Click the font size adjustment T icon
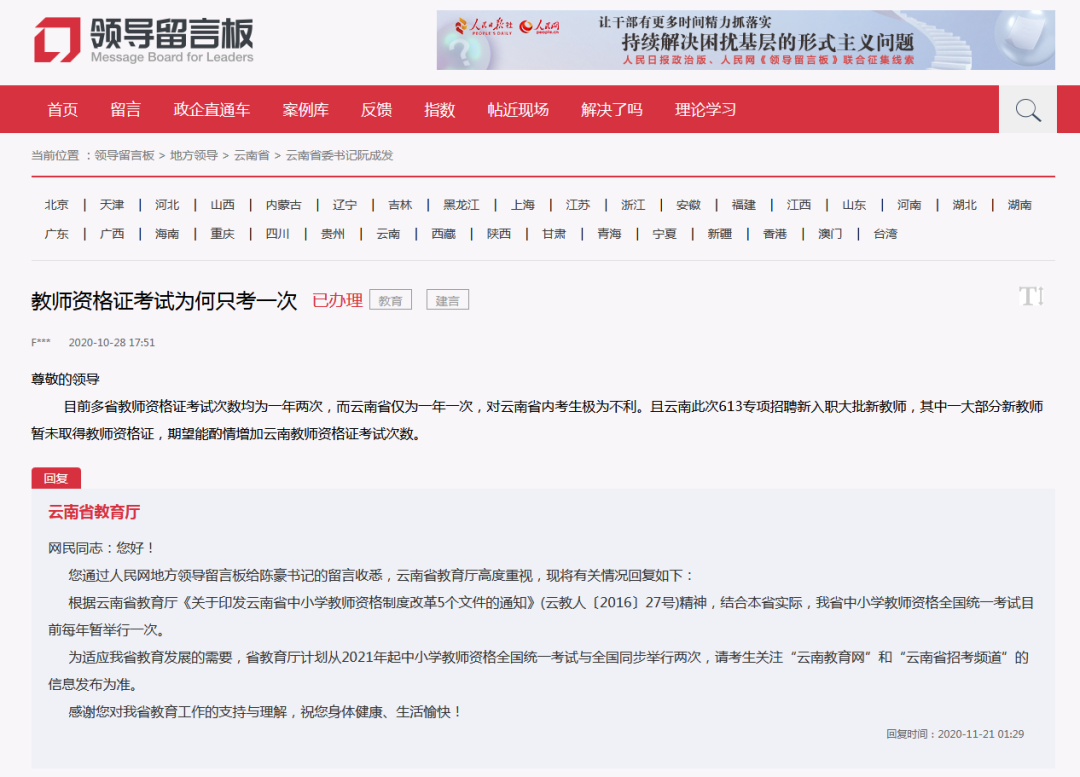The height and width of the screenshot is (777, 1080). (x=1030, y=297)
